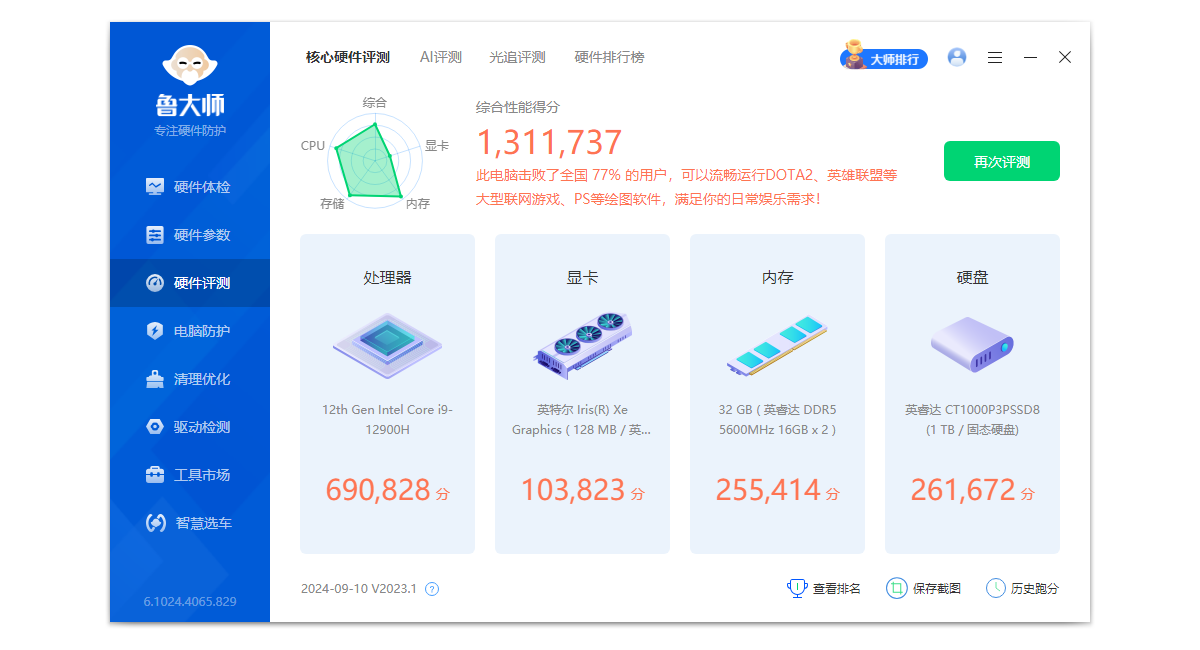Open the 大师排行 ranking badge
The width and height of the screenshot is (1200, 650).
[884, 57]
